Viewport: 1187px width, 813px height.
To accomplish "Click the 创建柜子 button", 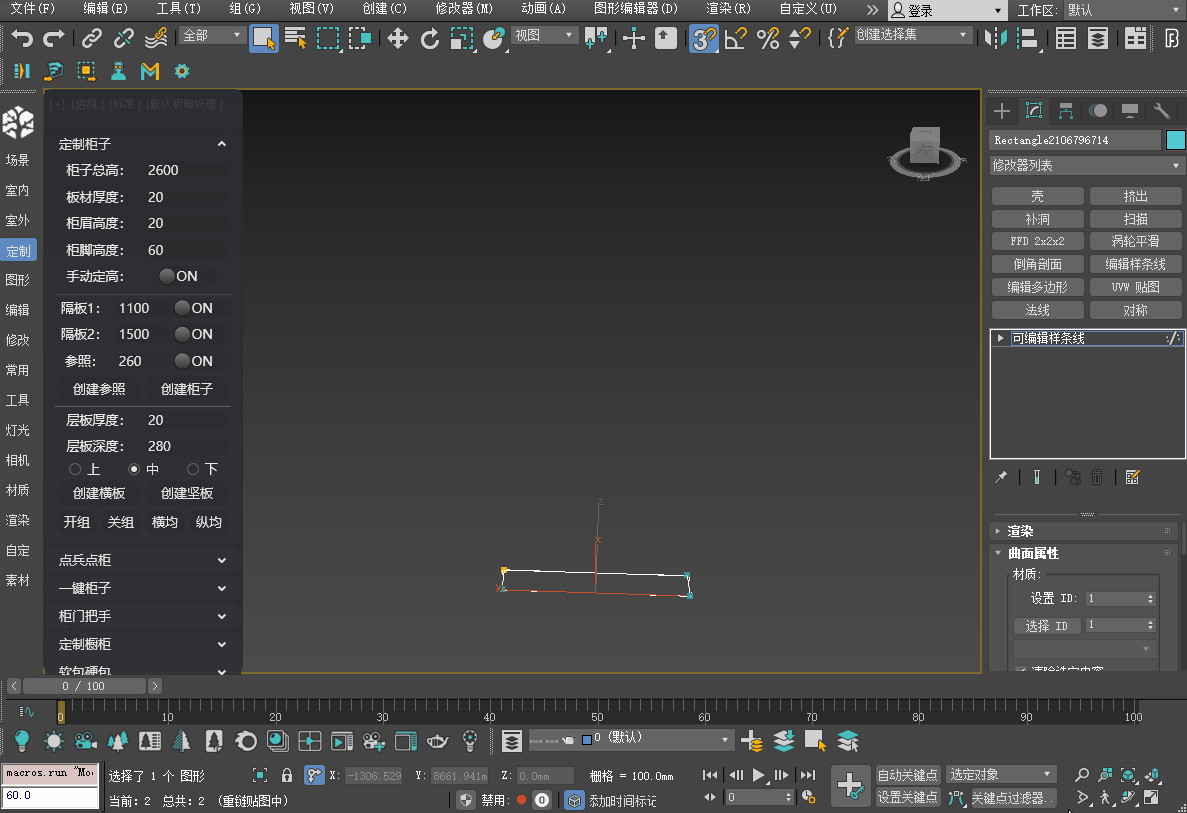I will [x=187, y=389].
